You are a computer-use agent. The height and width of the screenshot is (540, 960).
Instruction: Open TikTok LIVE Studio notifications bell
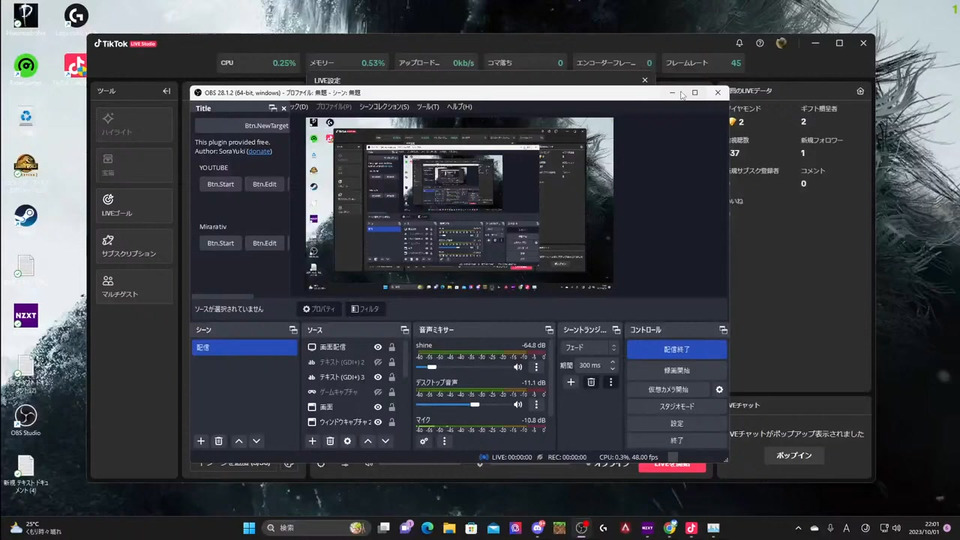coord(740,43)
